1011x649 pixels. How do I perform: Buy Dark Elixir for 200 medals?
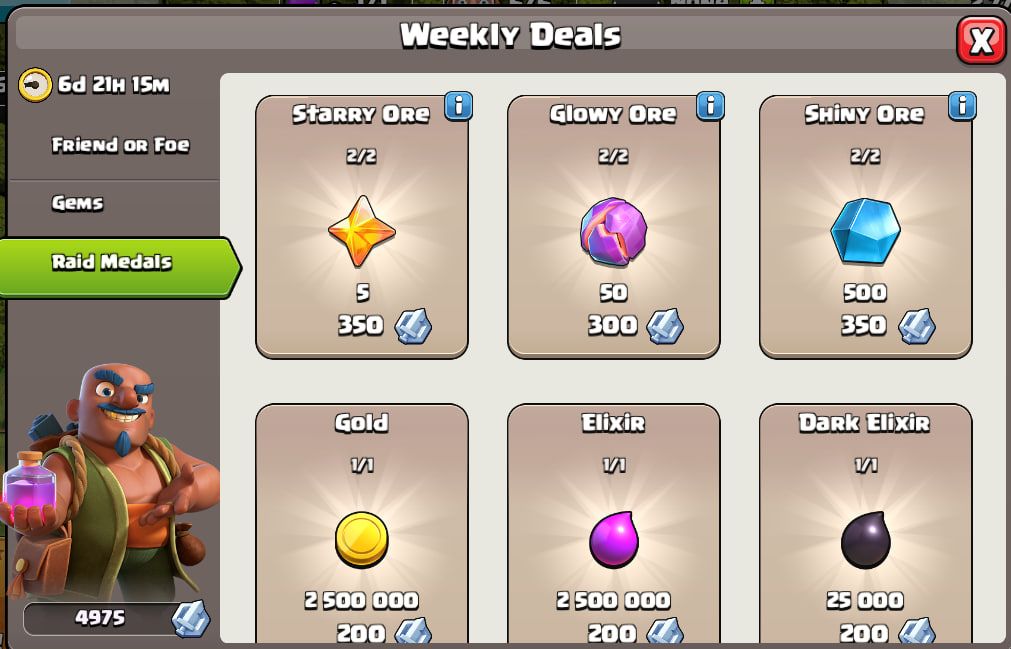[865, 525]
